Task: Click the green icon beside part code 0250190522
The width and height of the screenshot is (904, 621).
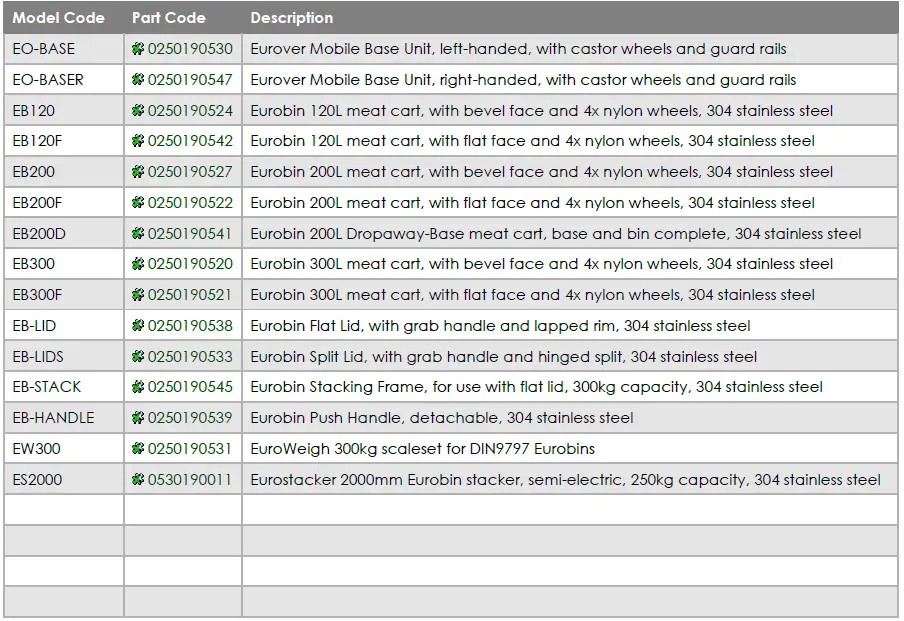Action: tap(138, 203)
